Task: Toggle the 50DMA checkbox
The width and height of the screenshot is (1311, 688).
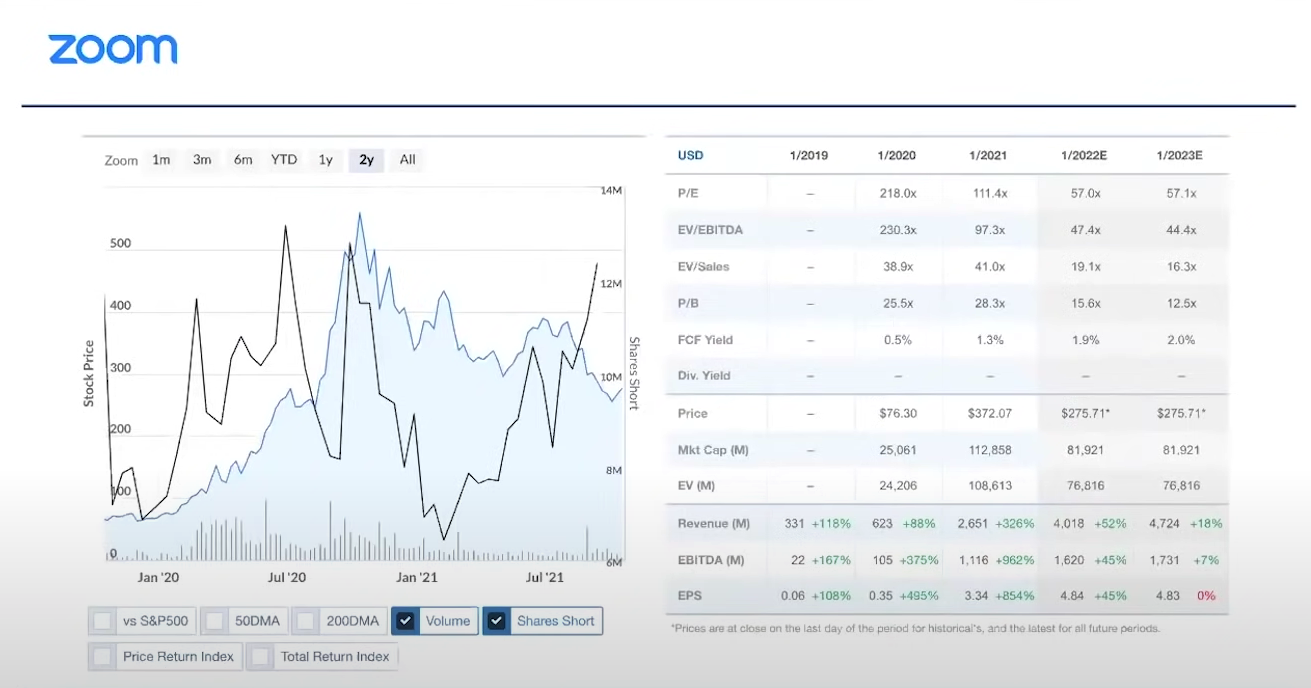Action: pos(215,621)
